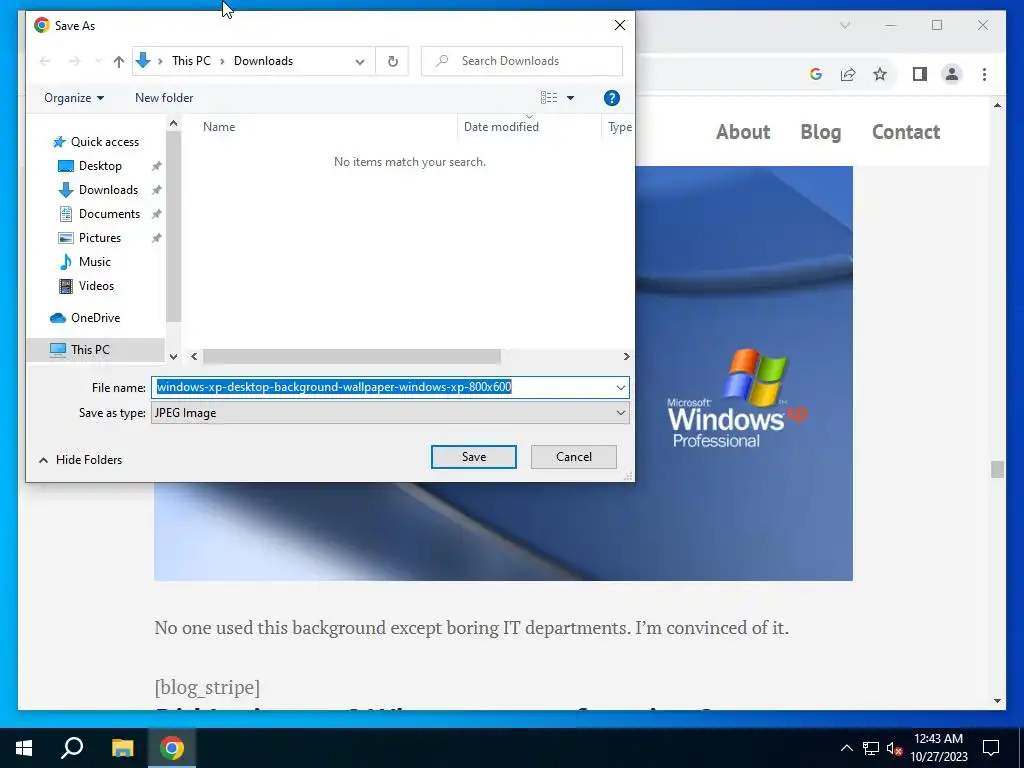
Task: Click the Save button
Action: click(x=473, y=457)
